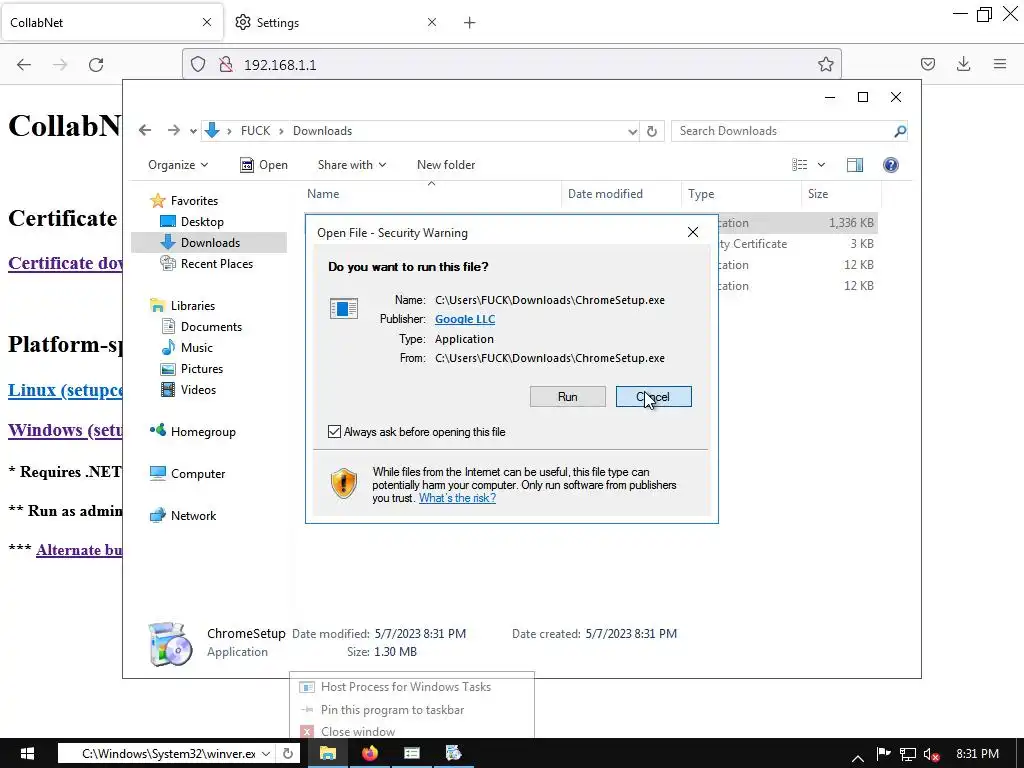1024x768 pixels.
Task: Select Favorites in the navigation pane
Action: (194, 200)
